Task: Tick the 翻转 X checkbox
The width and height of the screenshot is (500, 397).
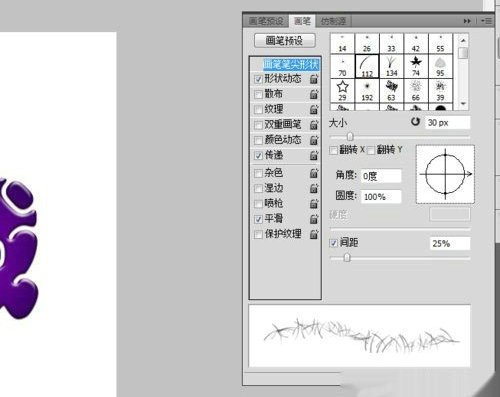Action: click(x=333, y=150)
